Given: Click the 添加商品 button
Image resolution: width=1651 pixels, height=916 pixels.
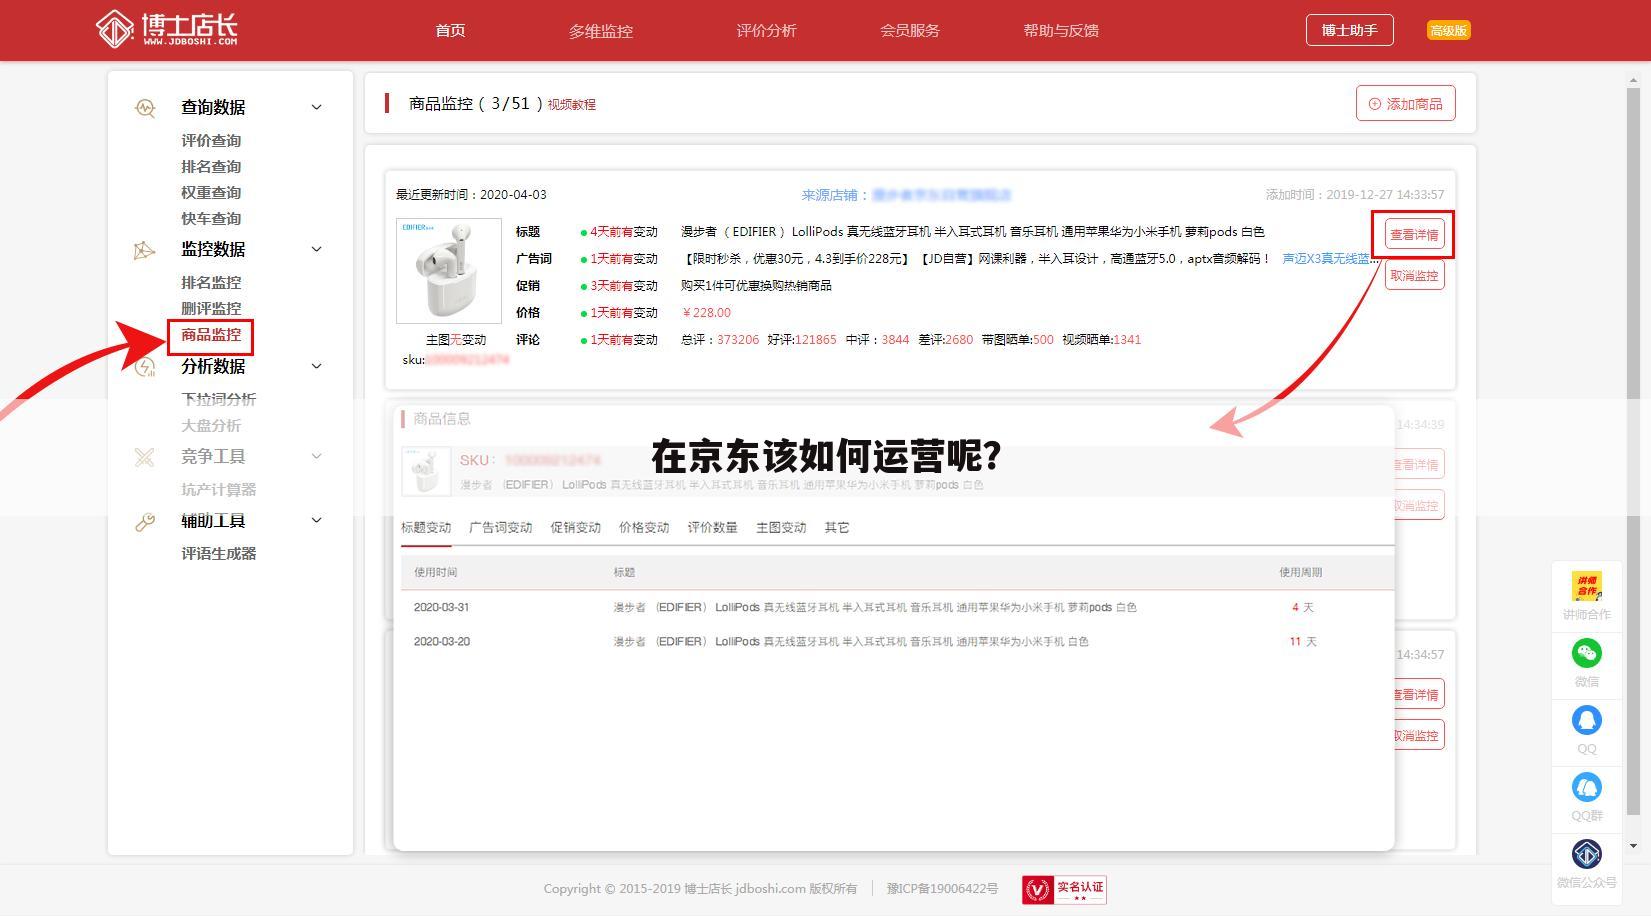Looking at the screenshot, I should (x=1405, y=103).
